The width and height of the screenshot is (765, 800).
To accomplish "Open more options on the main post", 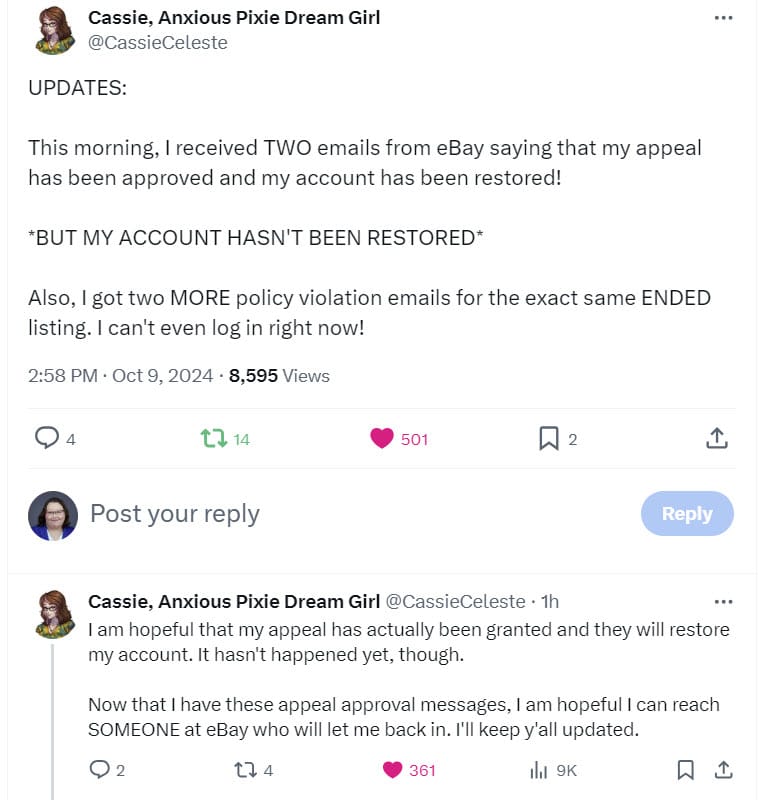I will 723,18.
